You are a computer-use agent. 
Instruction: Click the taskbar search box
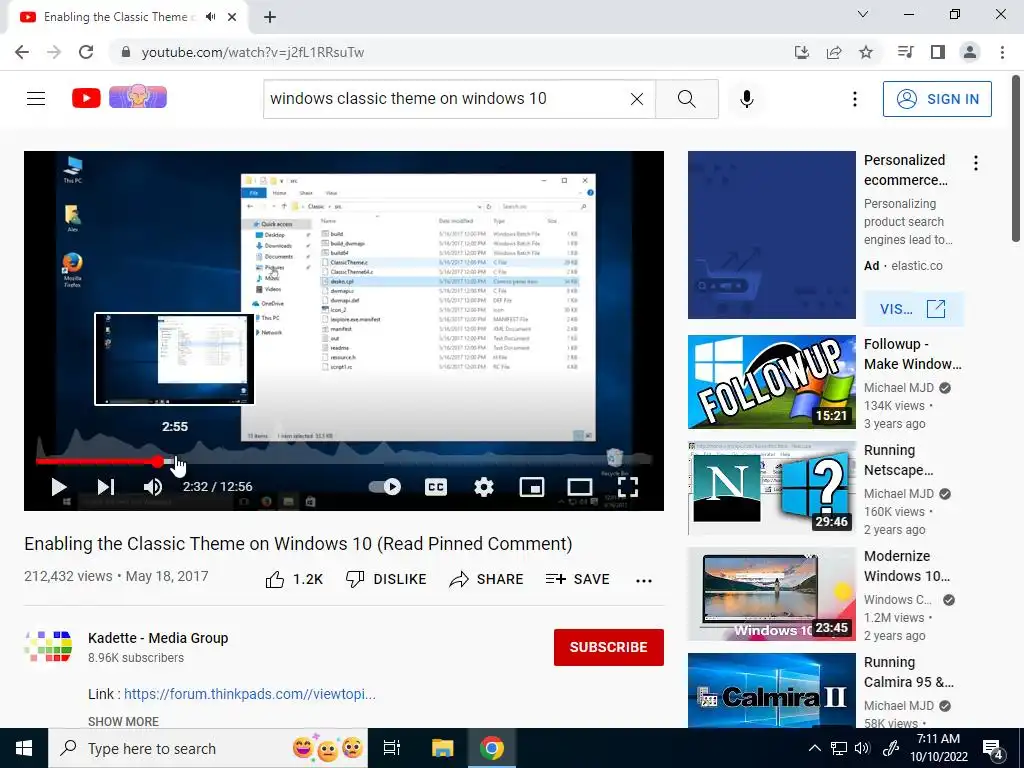[208, 748]
